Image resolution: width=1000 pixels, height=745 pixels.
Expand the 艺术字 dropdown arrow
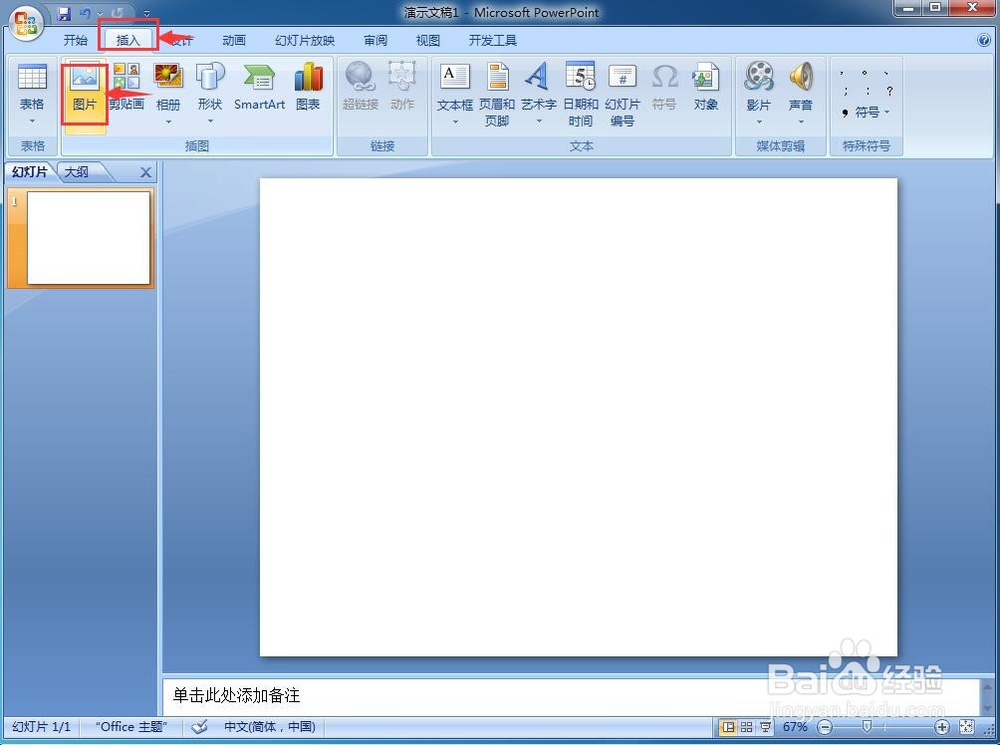538,122
